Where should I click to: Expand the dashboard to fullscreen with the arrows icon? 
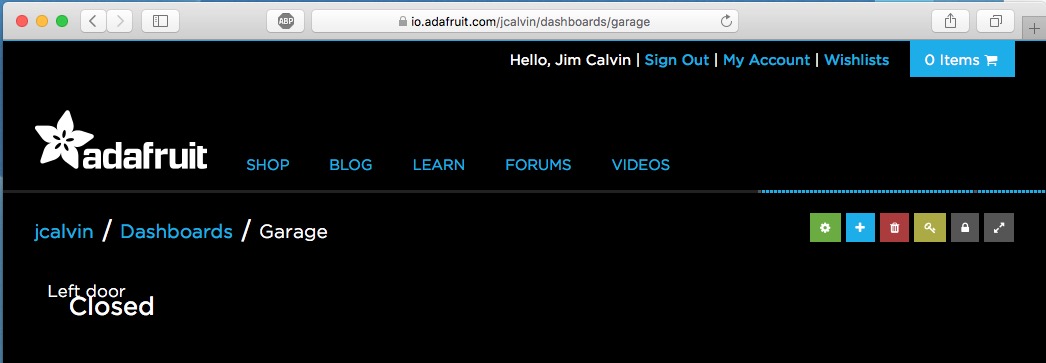click(999, 228)
